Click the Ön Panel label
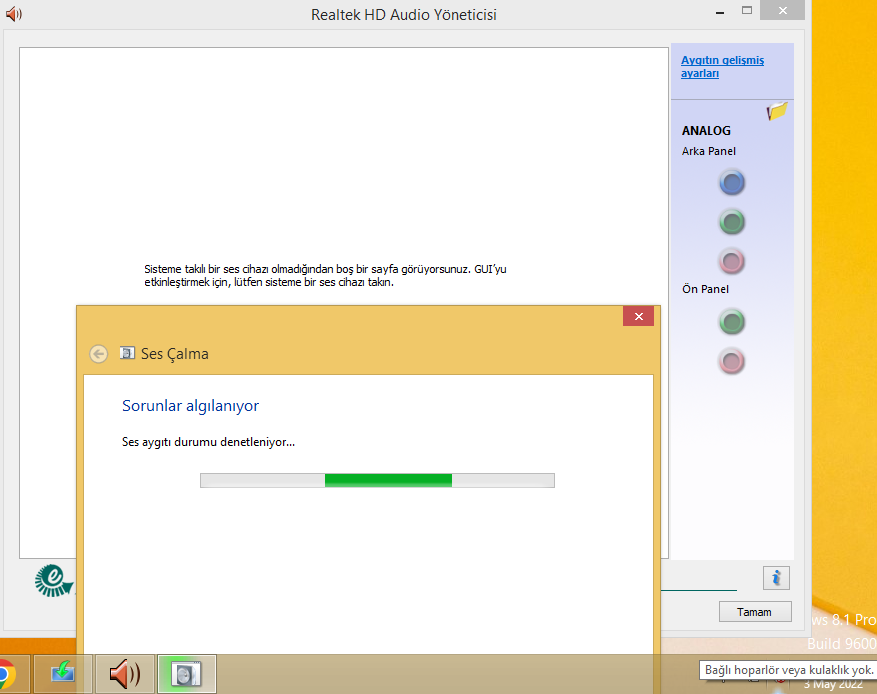 point(705,289)
